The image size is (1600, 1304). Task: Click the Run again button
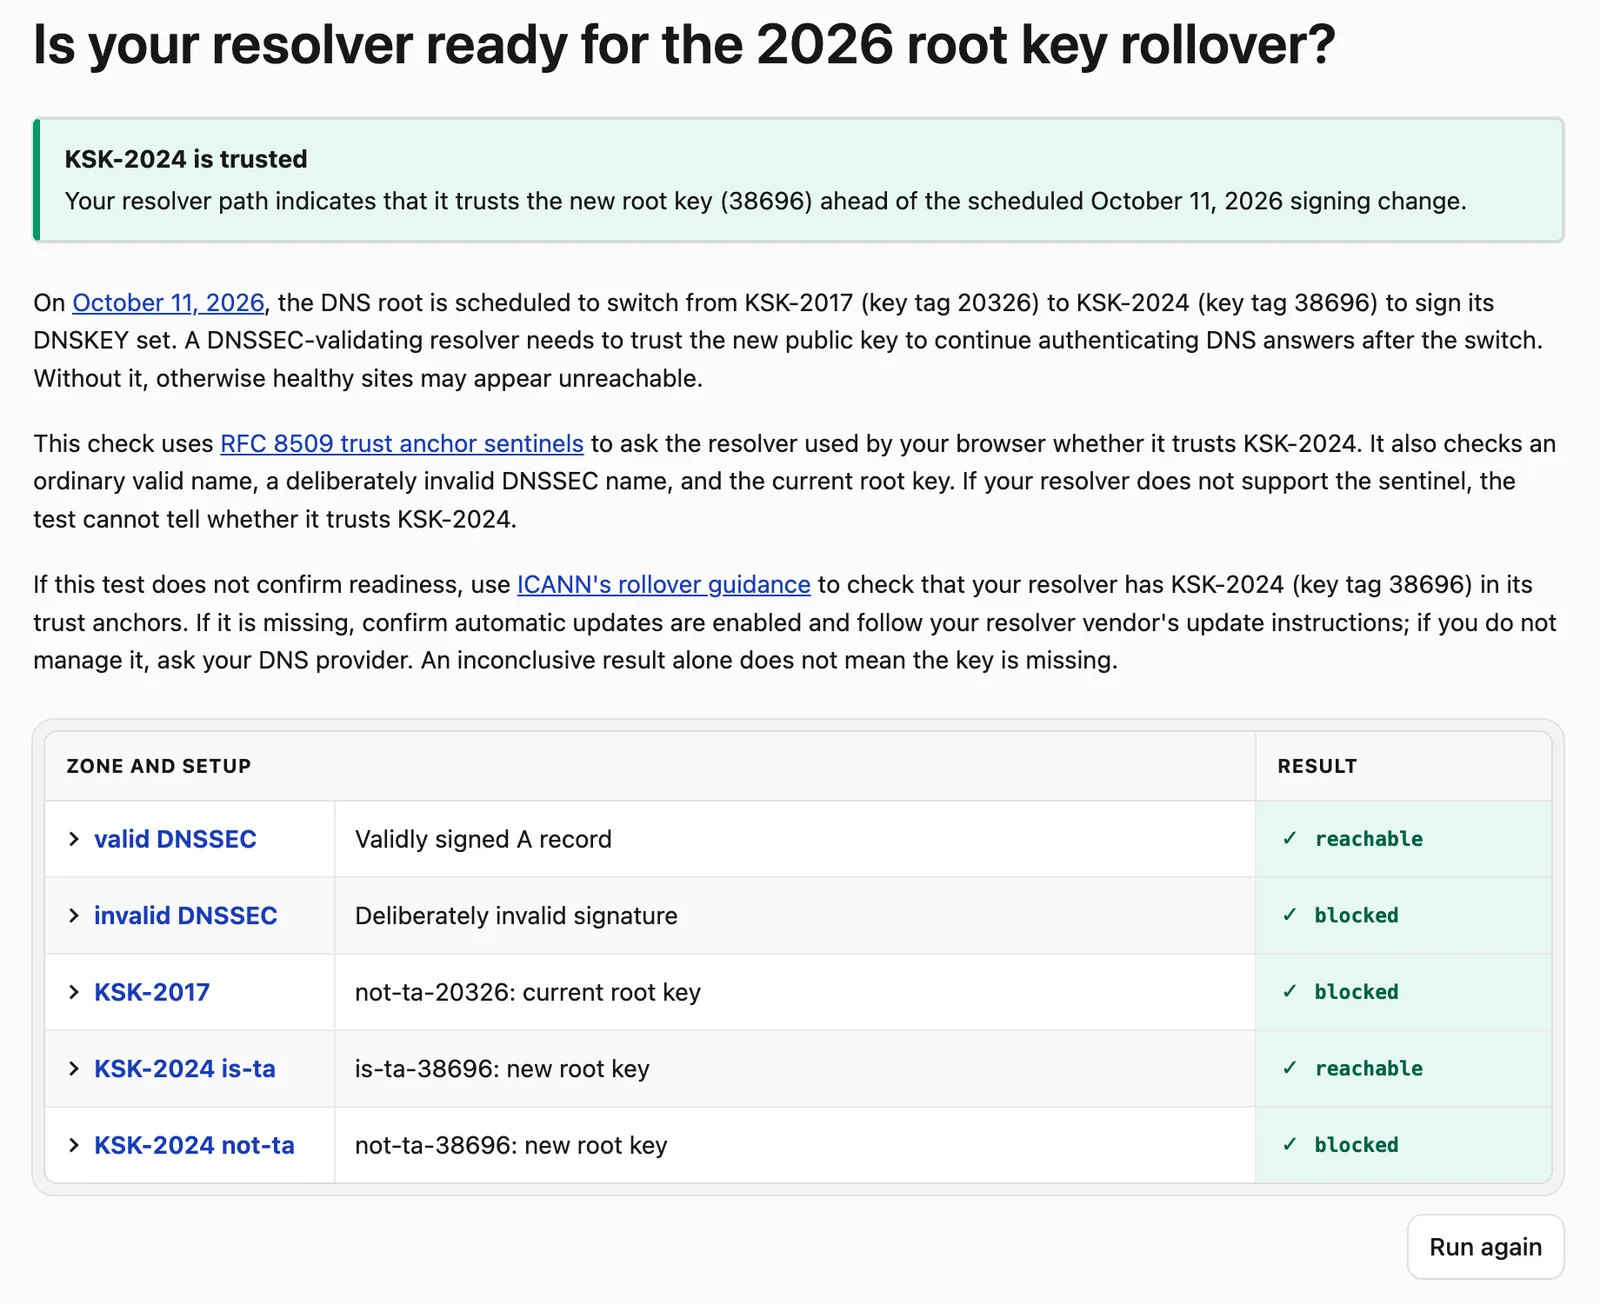click(x=1486, y=1247)
